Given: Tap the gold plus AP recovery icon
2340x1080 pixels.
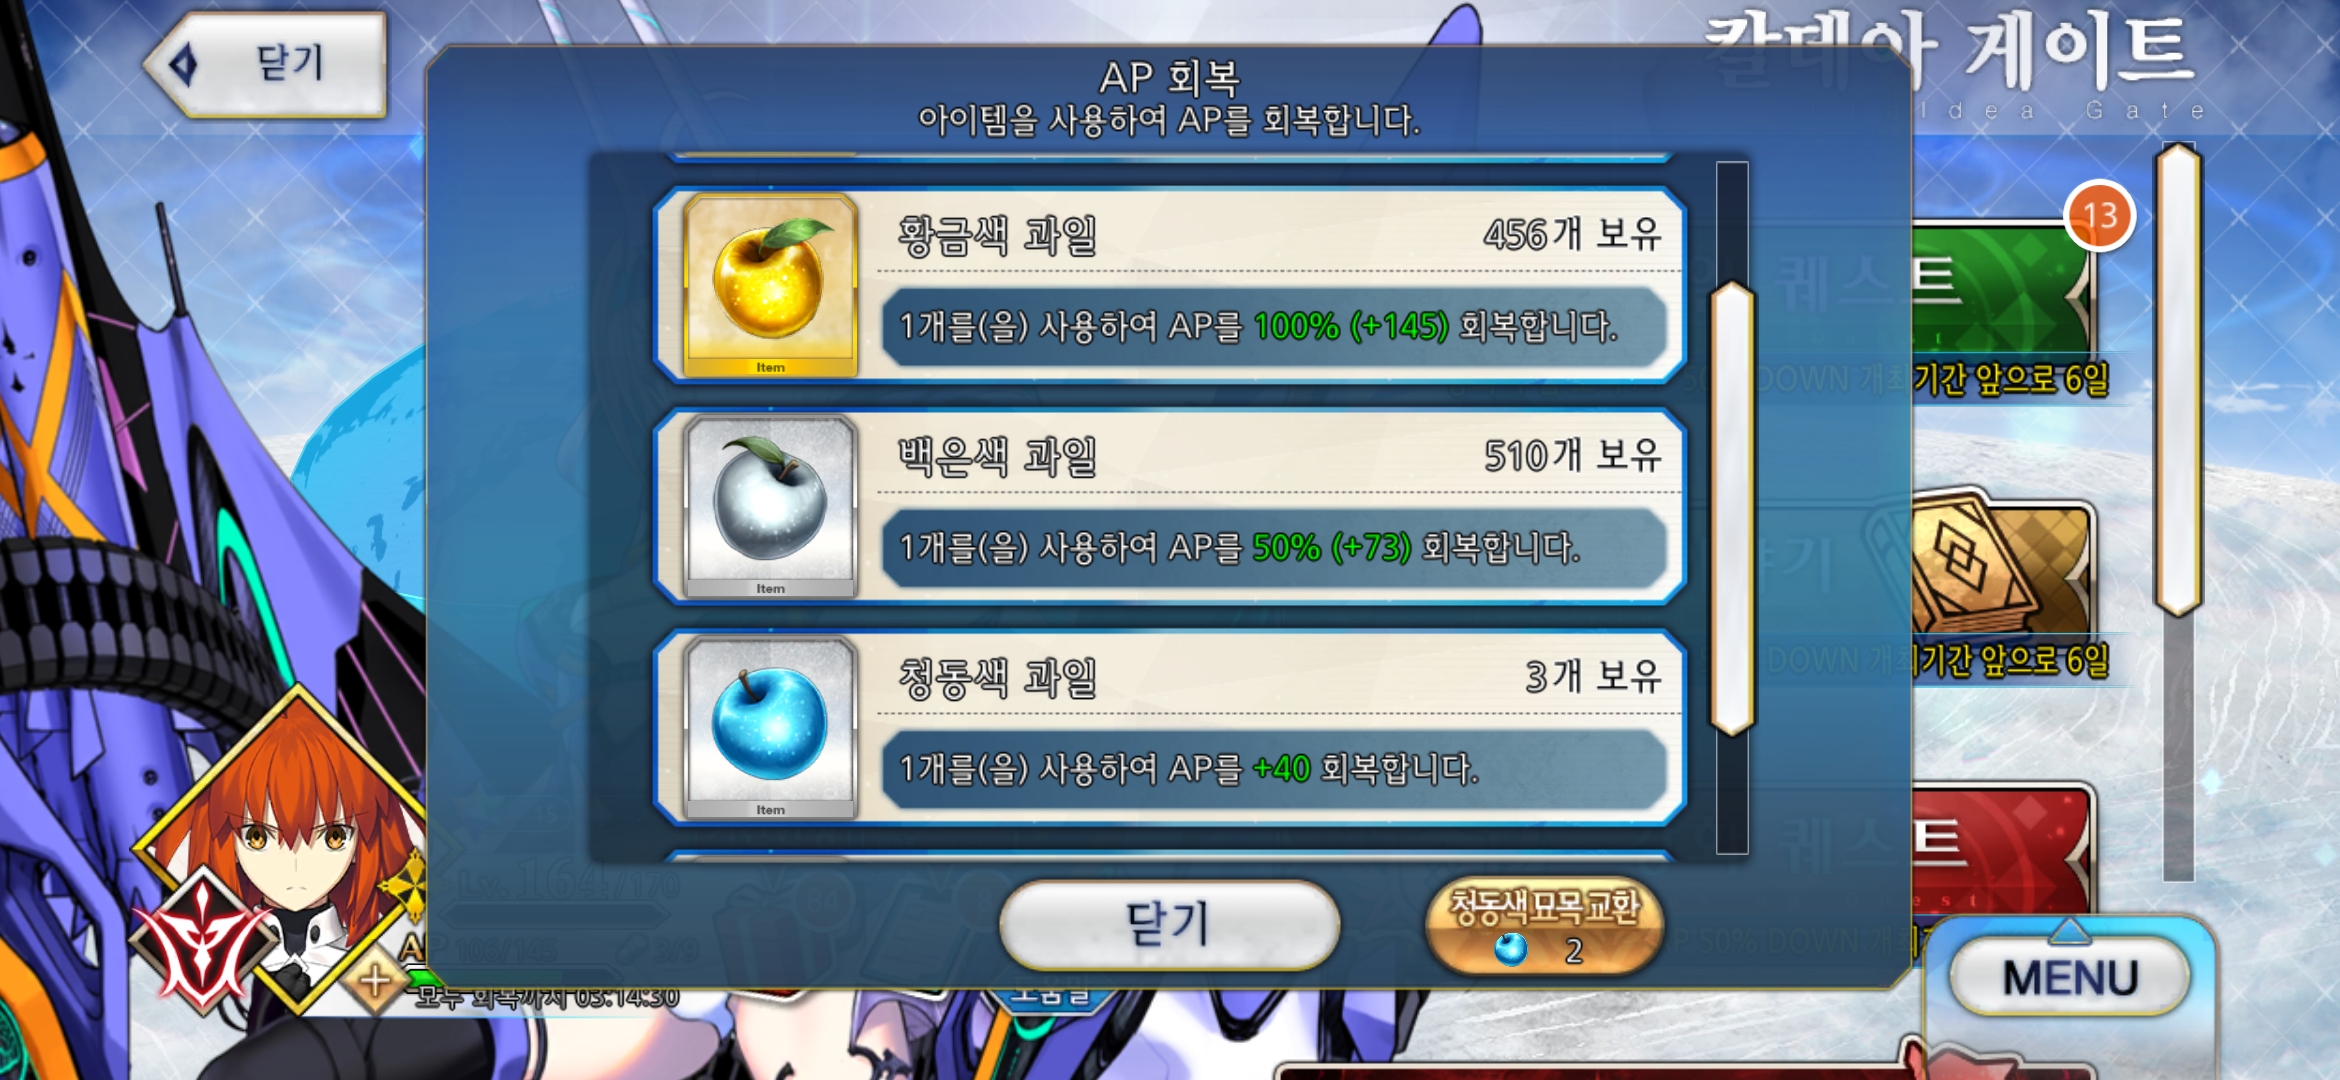Looking at the screenshot, I should coord(375,980).
